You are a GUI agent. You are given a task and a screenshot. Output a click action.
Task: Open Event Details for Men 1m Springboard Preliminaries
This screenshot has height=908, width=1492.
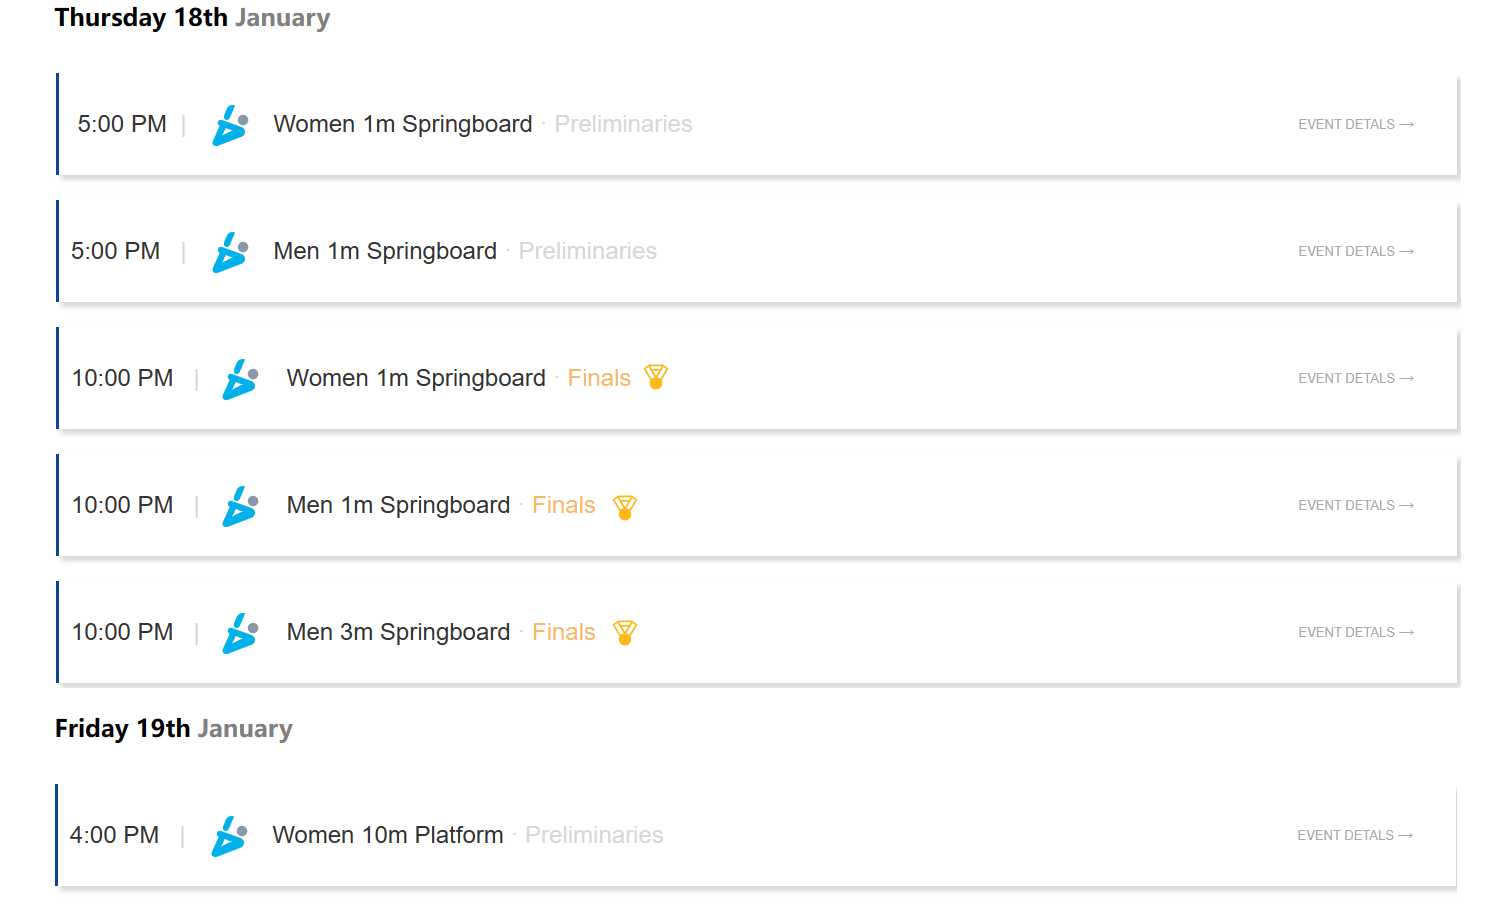coord(1355,252)
